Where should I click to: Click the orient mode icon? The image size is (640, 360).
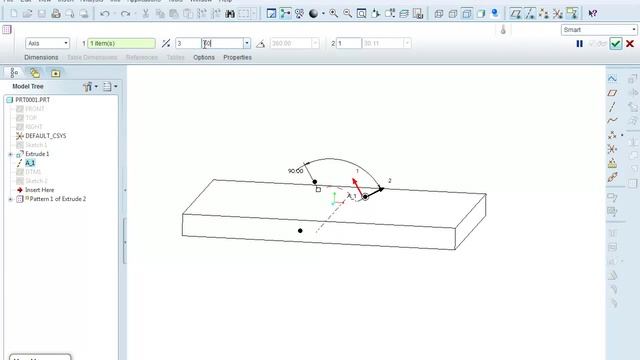coord(299,13)
